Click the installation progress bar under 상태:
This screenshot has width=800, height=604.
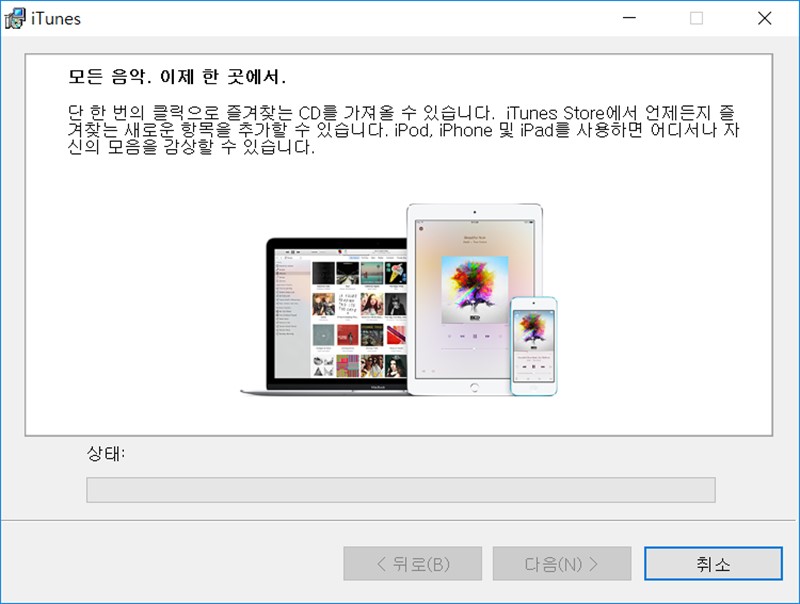401,490
